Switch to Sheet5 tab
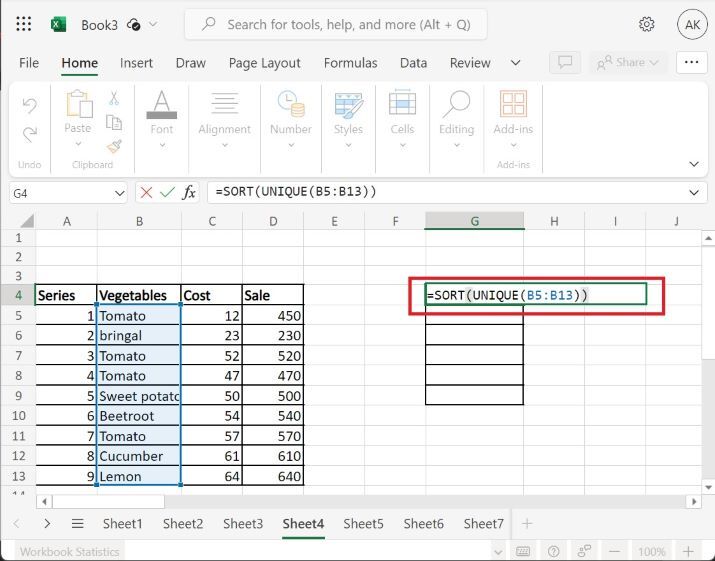 pos(363,524)
